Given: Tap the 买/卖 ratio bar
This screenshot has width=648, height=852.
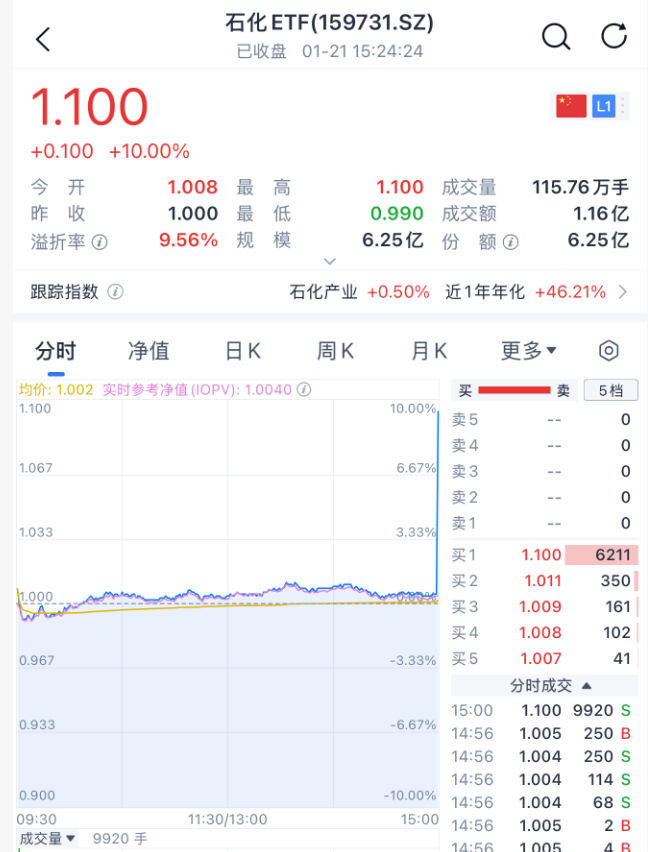Looking at the screenshot, I should click(x=515, y=391).
